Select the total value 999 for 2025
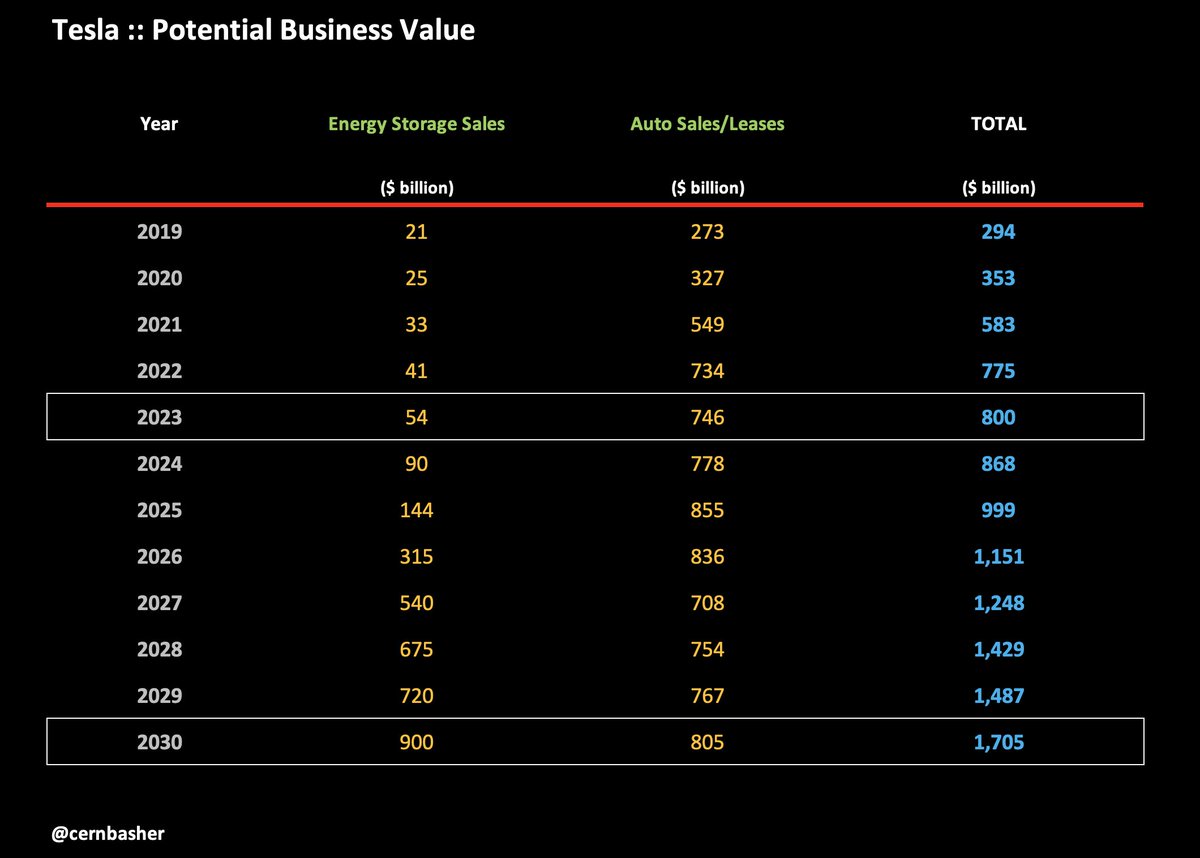This screenshot has height=858, width=1200. 998,510
